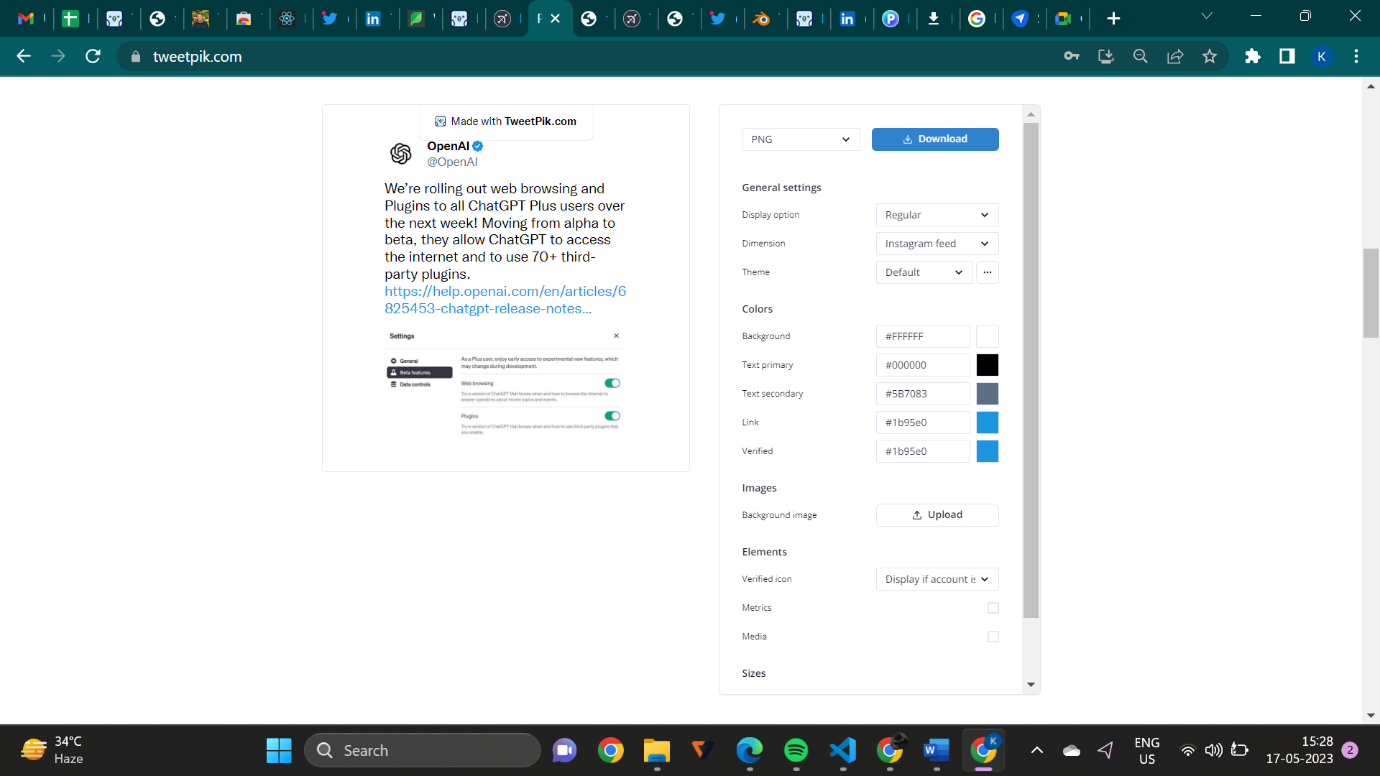Open Microsoft Word from taskbar

tap(936, 750)
